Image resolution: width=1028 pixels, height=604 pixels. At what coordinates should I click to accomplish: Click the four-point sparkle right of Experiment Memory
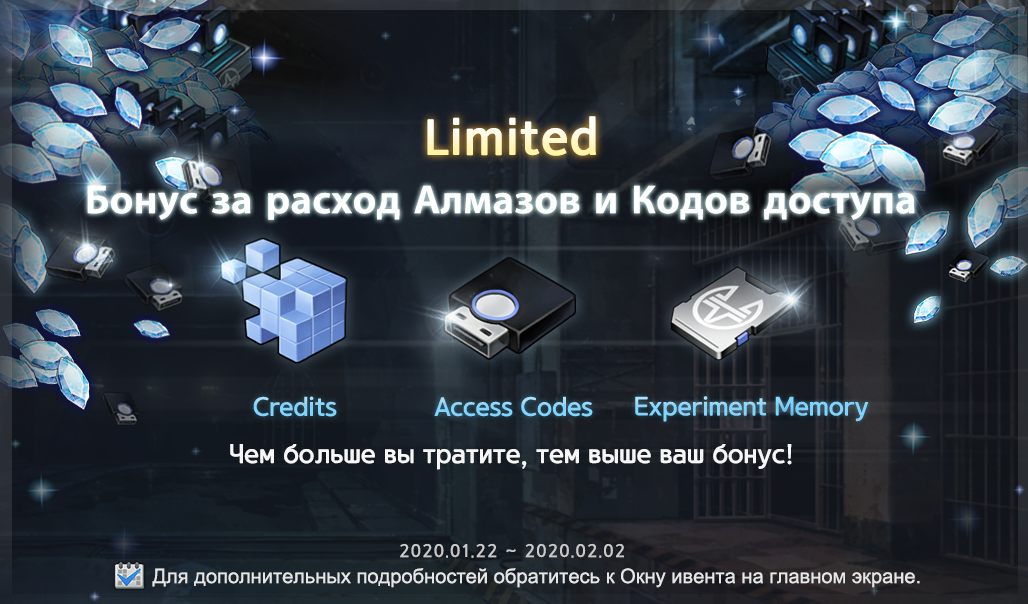tap(913, 435)
